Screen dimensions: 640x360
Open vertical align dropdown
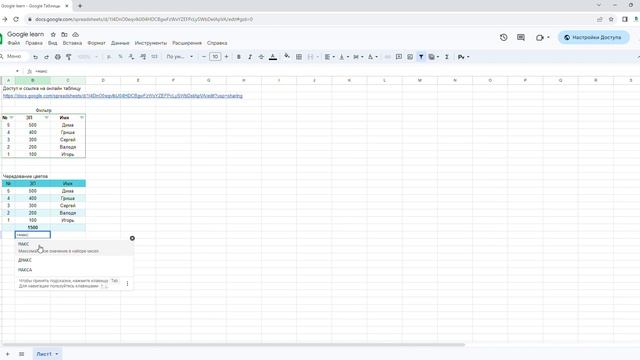pos(344,57)
